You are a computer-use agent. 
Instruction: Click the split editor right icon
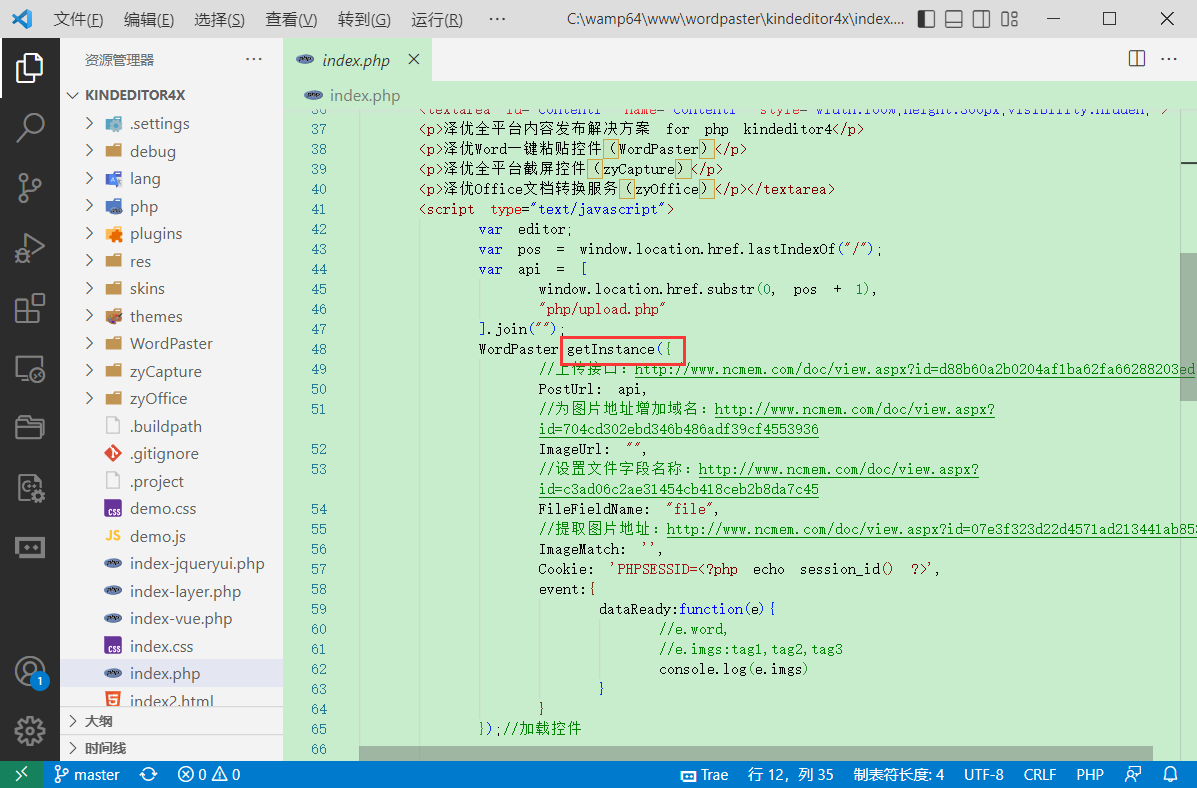click(x=1137, y=59)
